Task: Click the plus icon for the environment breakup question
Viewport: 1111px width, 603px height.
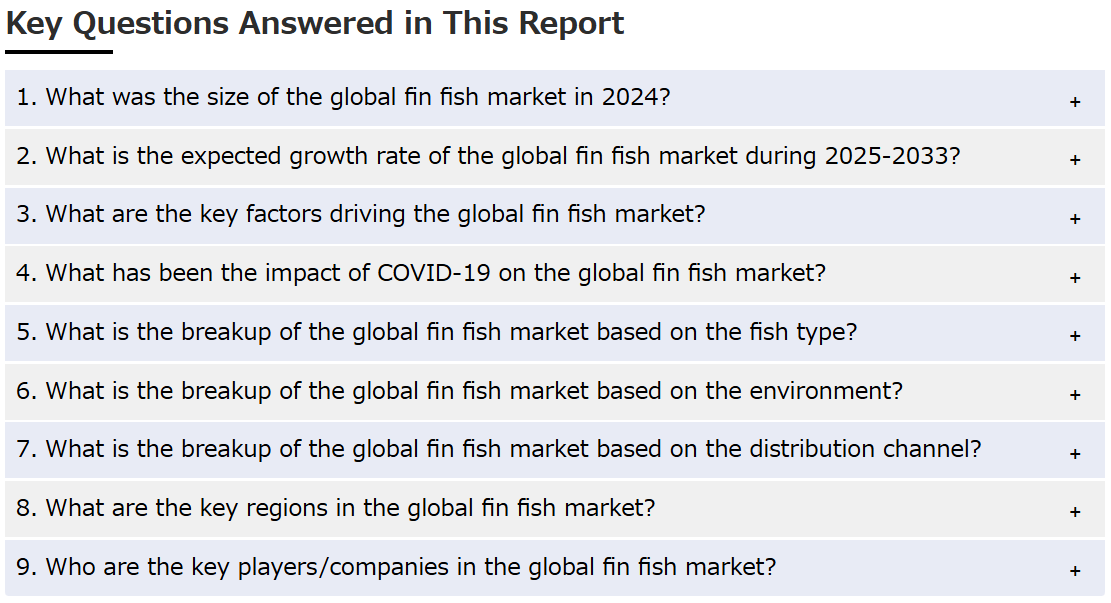Action: point(1075,395)
